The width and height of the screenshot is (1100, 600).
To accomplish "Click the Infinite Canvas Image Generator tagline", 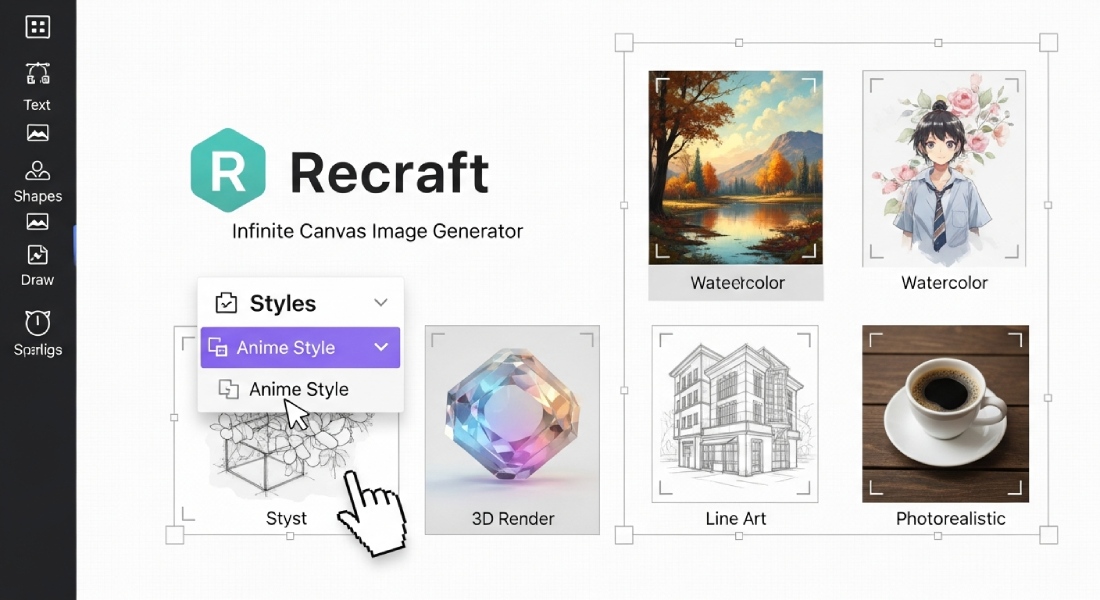I will (x=377, y=231).
